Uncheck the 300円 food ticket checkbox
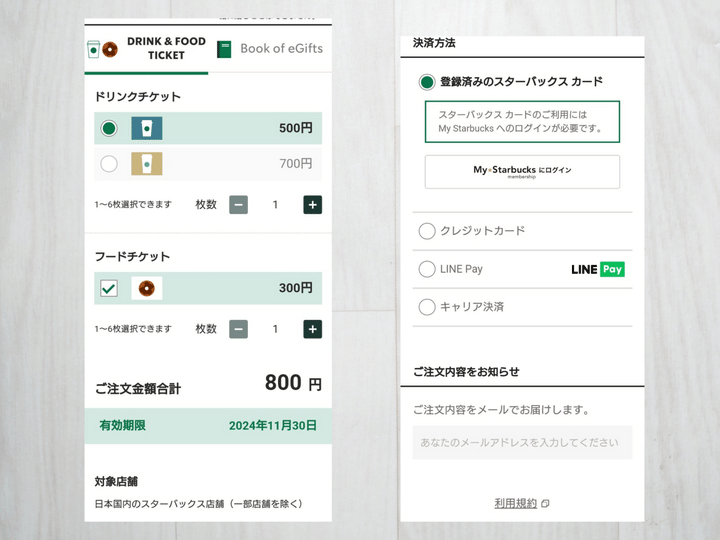The height and width of the screenshot is (540, 720). coord(109,288)
